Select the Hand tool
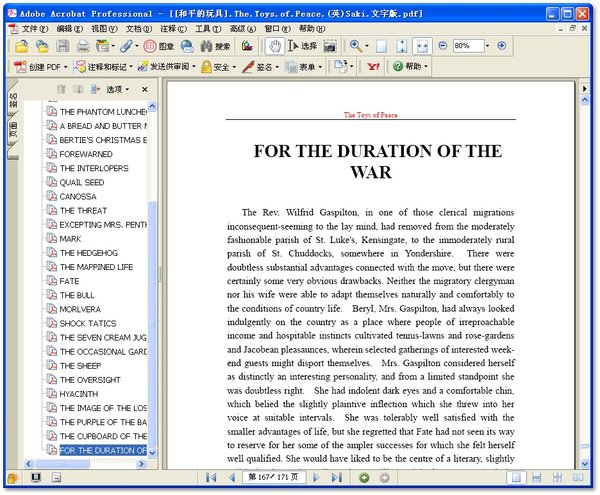The height and width of the screenshot is (495, 600). coord(274,46)
